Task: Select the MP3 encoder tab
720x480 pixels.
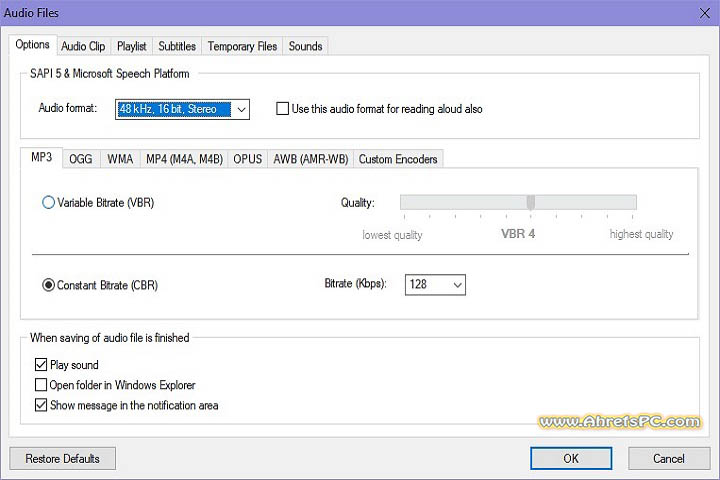Action: click(x=41, y=158)
